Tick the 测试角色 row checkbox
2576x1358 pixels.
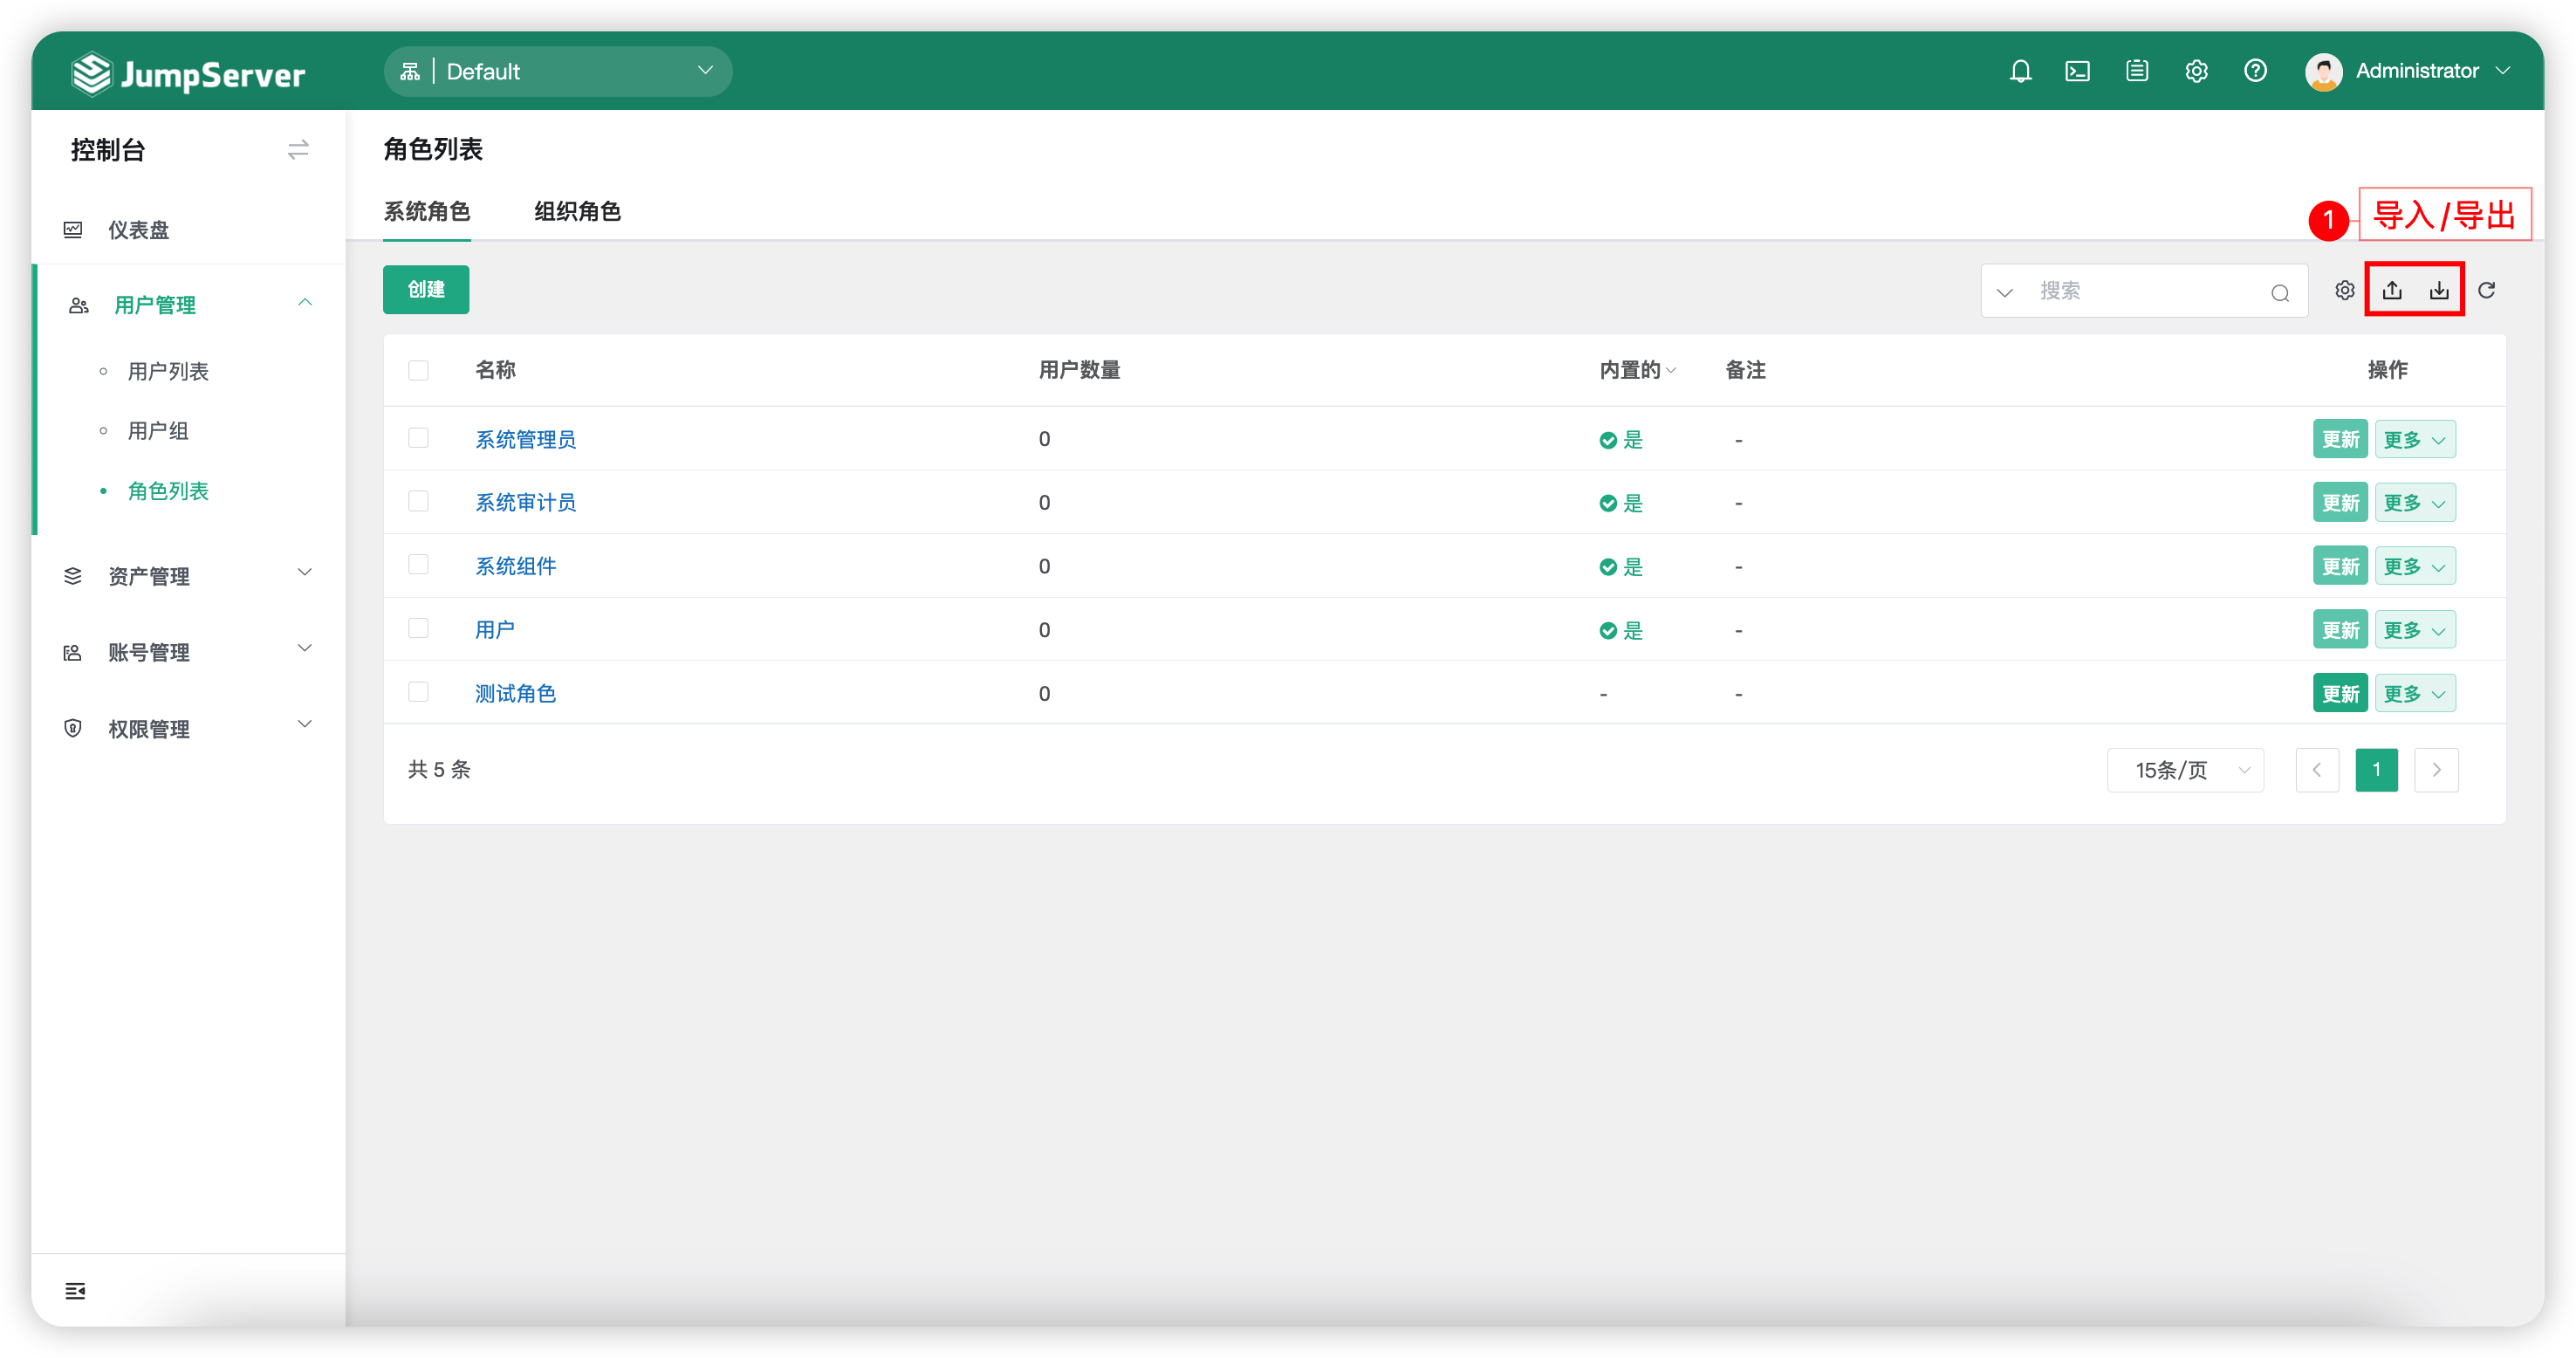point(418,693)
